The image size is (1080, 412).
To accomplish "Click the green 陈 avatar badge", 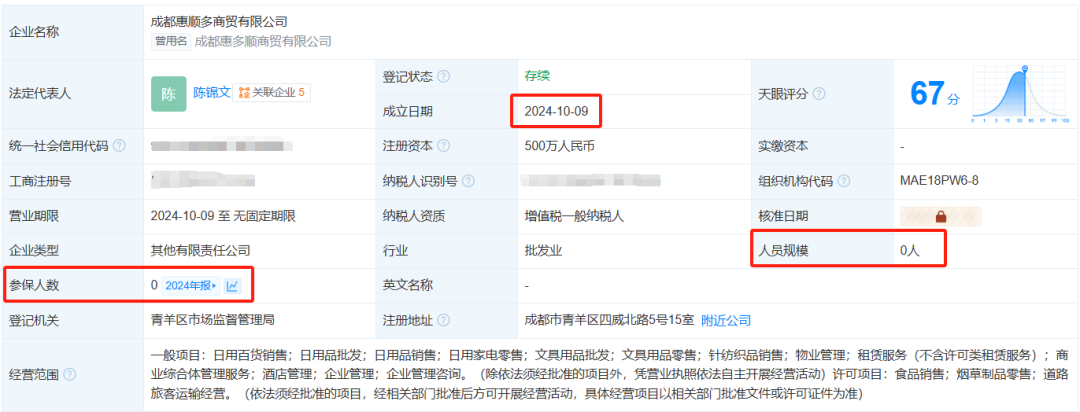I will tap(168, 93).
